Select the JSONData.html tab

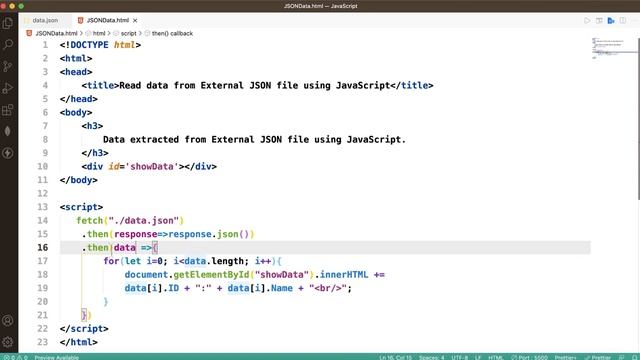(107, 20)
